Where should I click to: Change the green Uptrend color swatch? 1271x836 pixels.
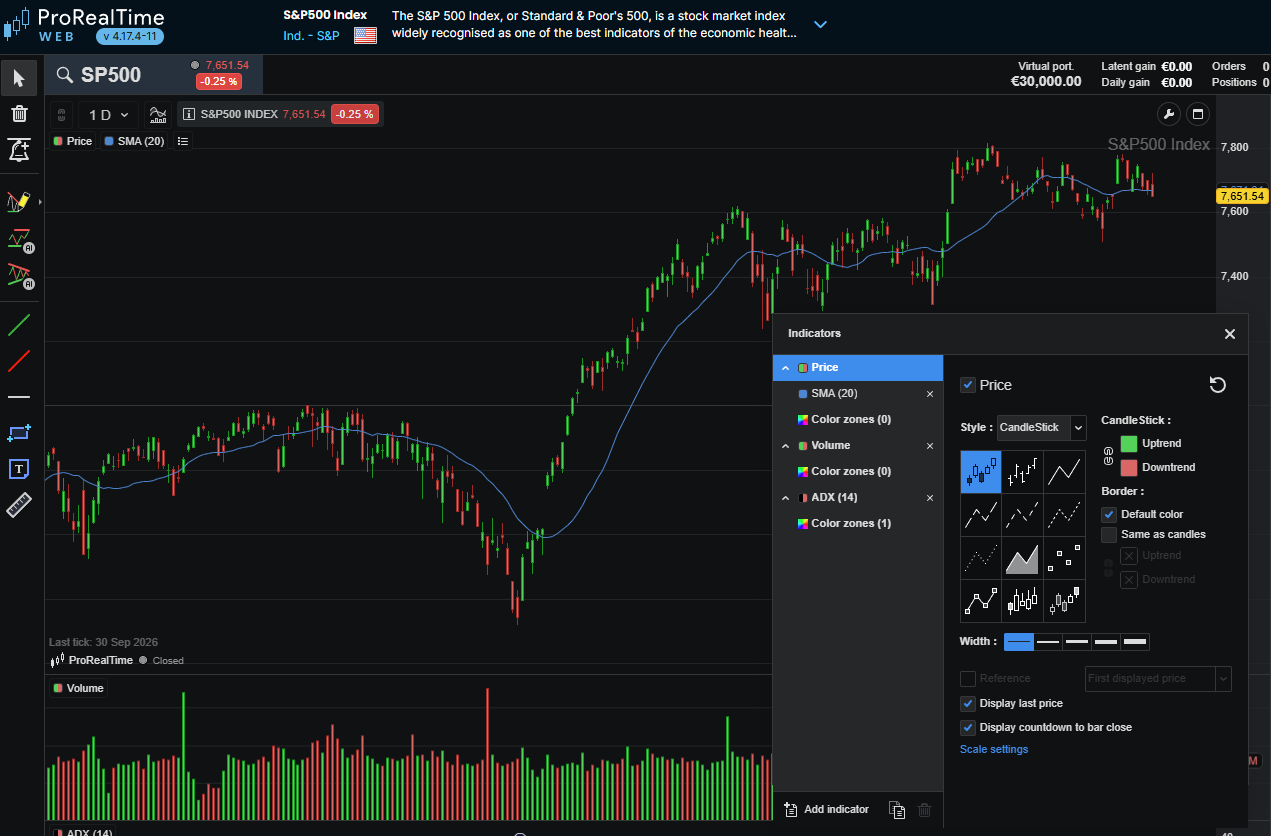pyautogui.click(x=1129, y=444)
